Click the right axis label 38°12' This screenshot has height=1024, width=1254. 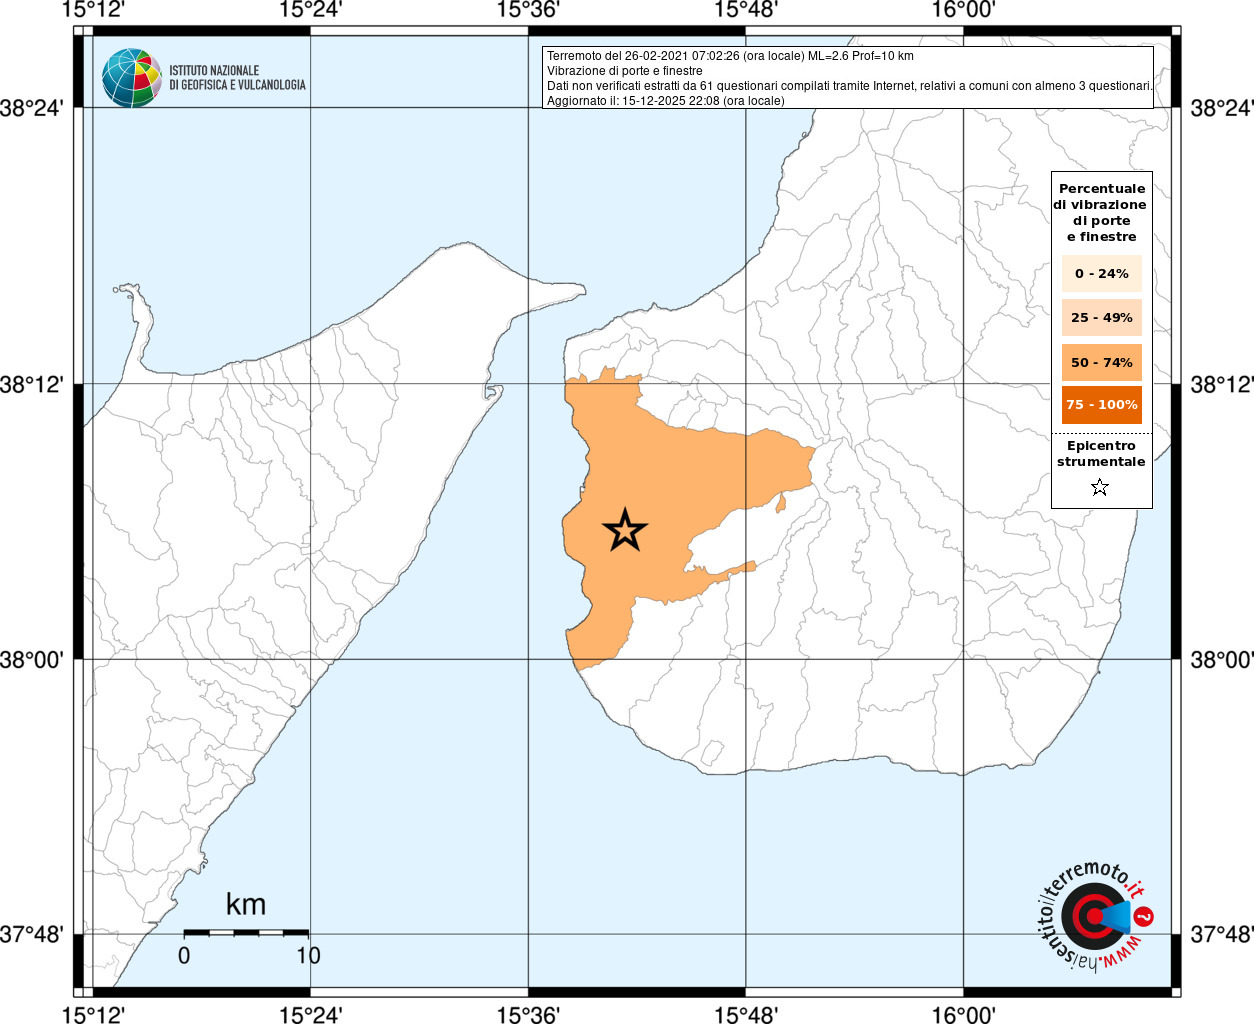[x=1221, y=384]
